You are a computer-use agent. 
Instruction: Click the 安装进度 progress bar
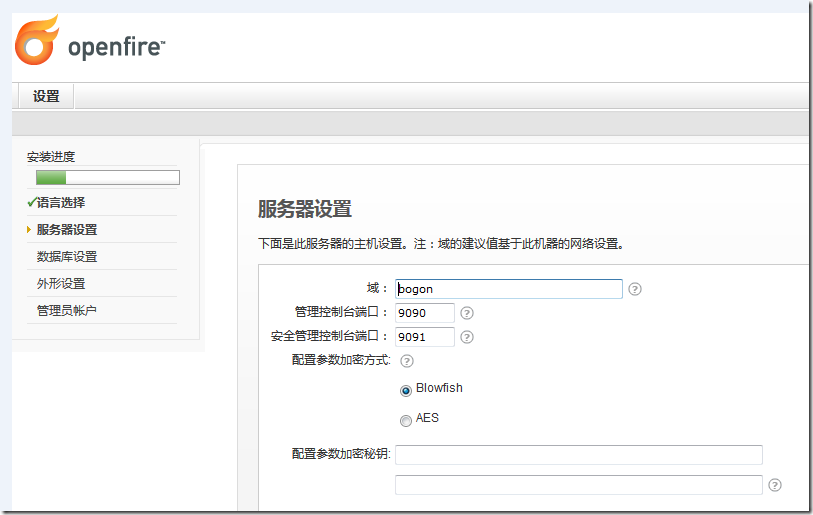coord(108,177)
